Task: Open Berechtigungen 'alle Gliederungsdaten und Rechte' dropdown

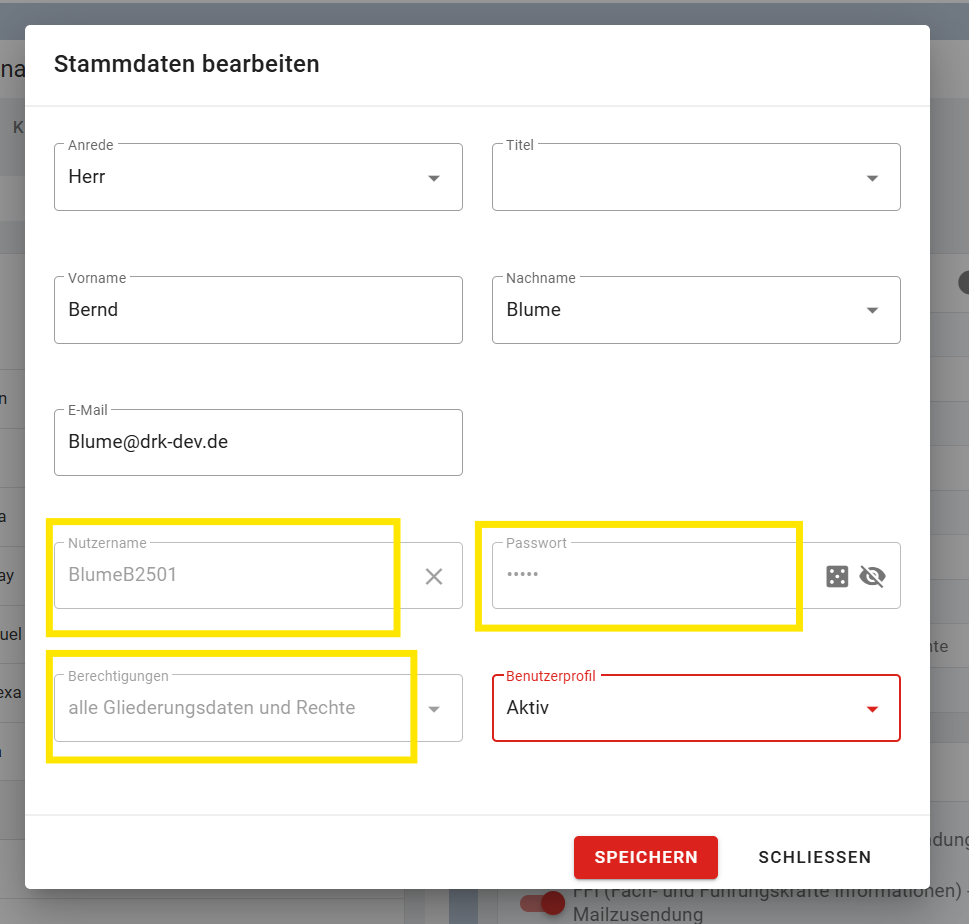Action: coord(230,709)
